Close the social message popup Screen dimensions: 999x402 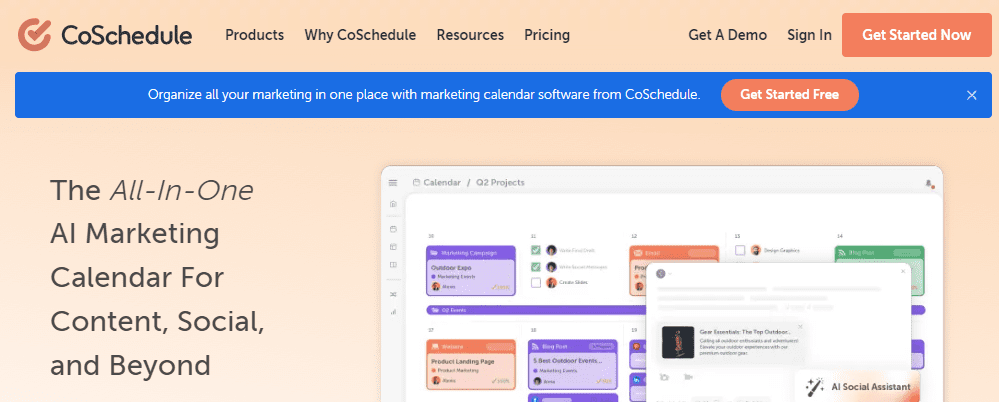[903, 271]
